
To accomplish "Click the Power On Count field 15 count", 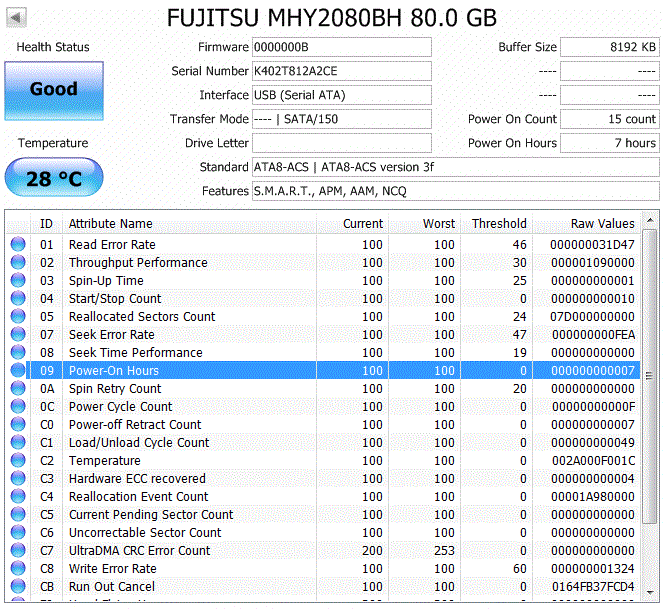I will (610, 119).
